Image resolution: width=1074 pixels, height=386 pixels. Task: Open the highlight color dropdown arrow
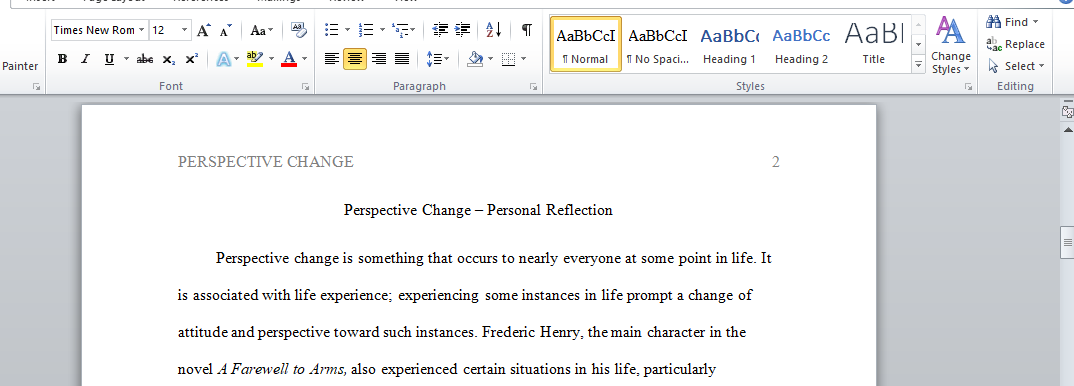coord(271,60)
